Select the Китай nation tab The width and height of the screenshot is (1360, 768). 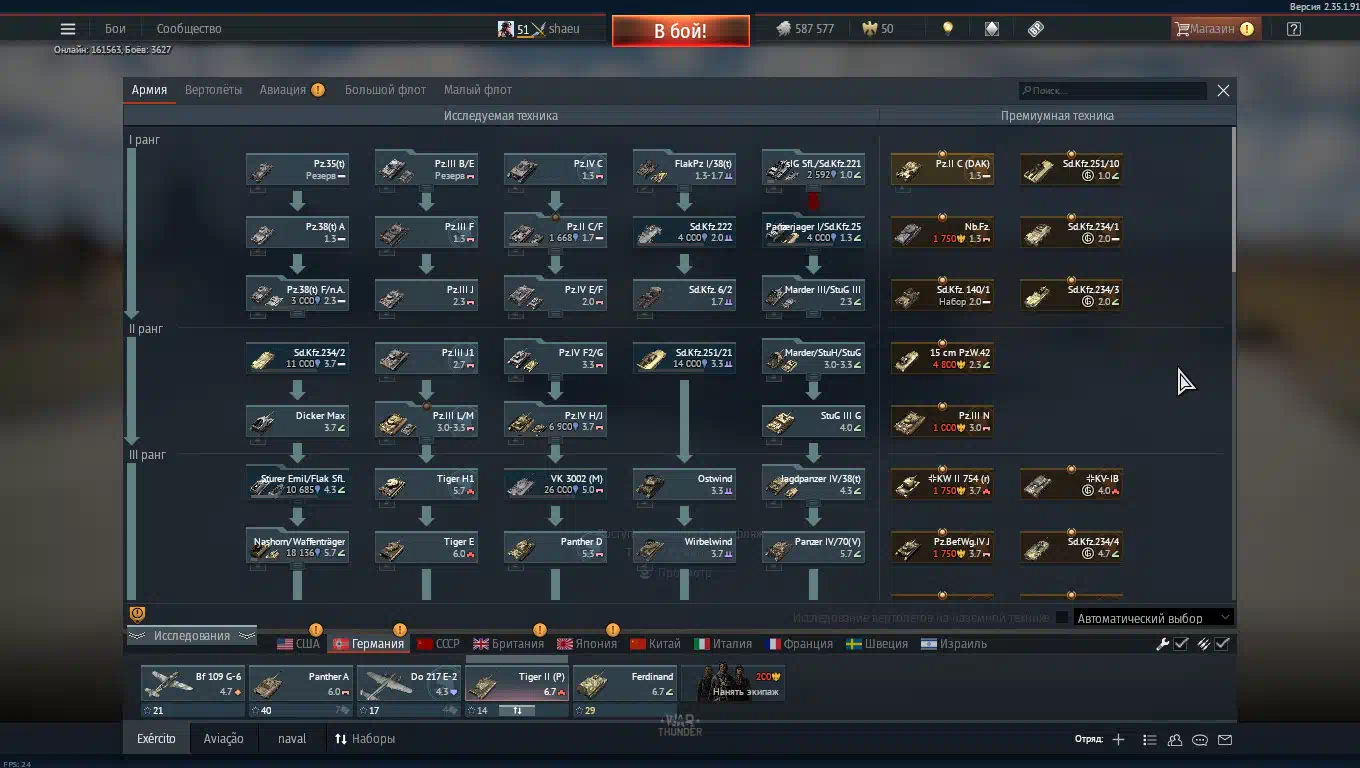(x=656, y=644)
